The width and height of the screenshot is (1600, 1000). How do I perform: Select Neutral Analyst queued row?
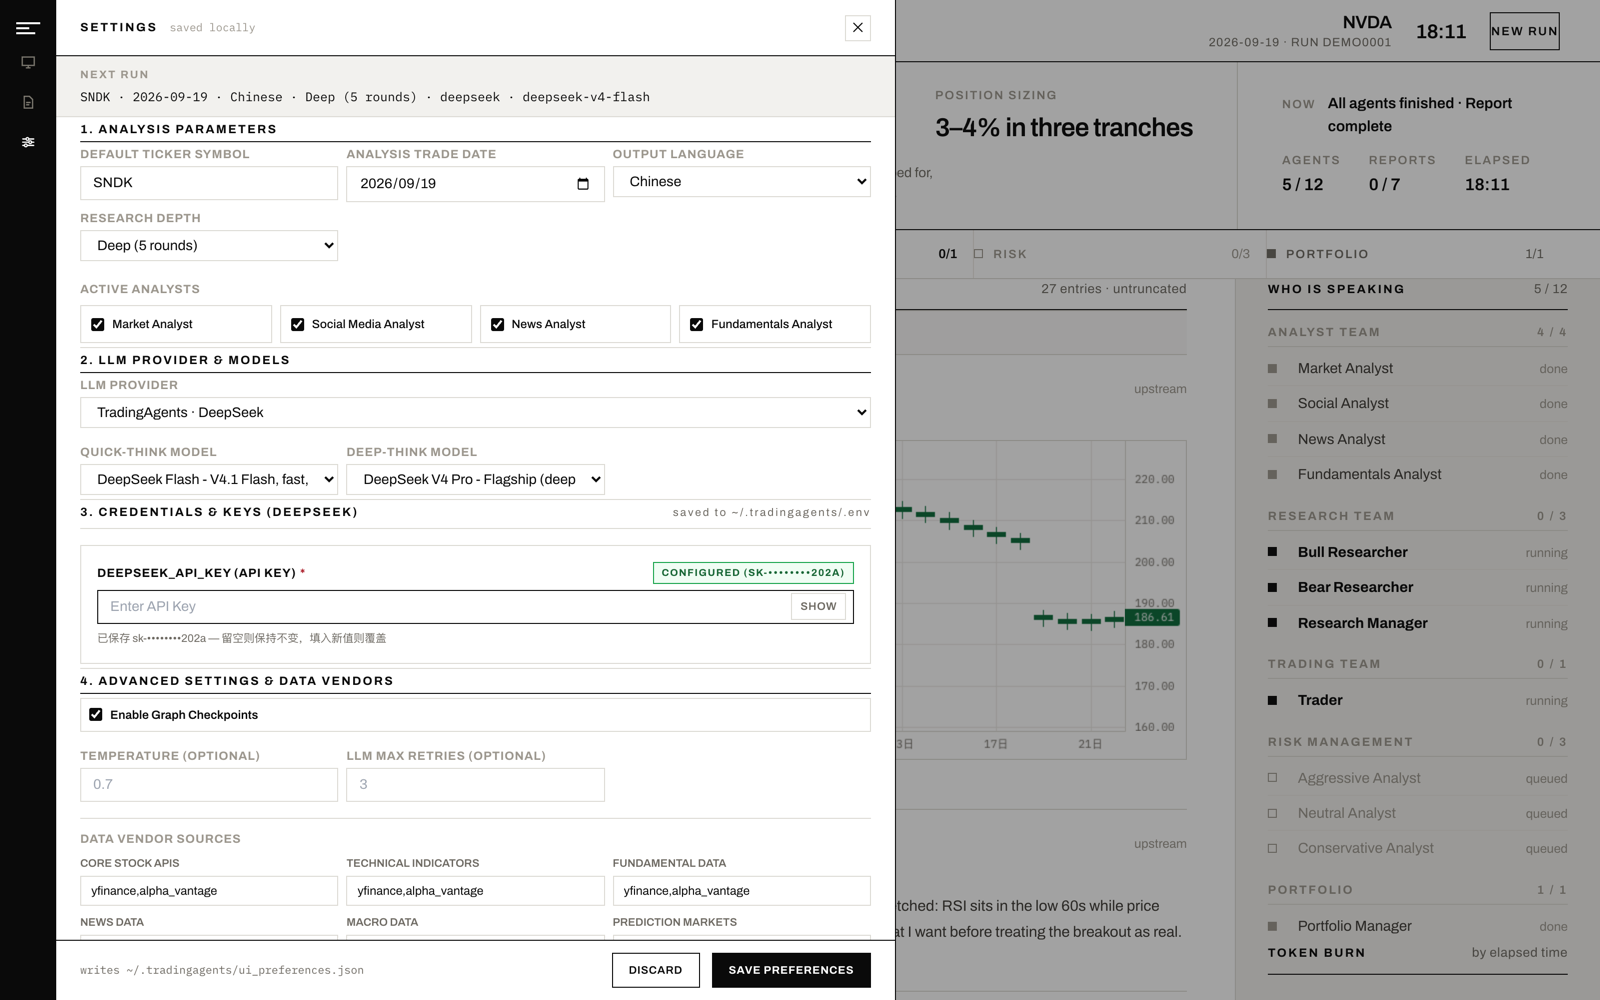pos(1417,814)
